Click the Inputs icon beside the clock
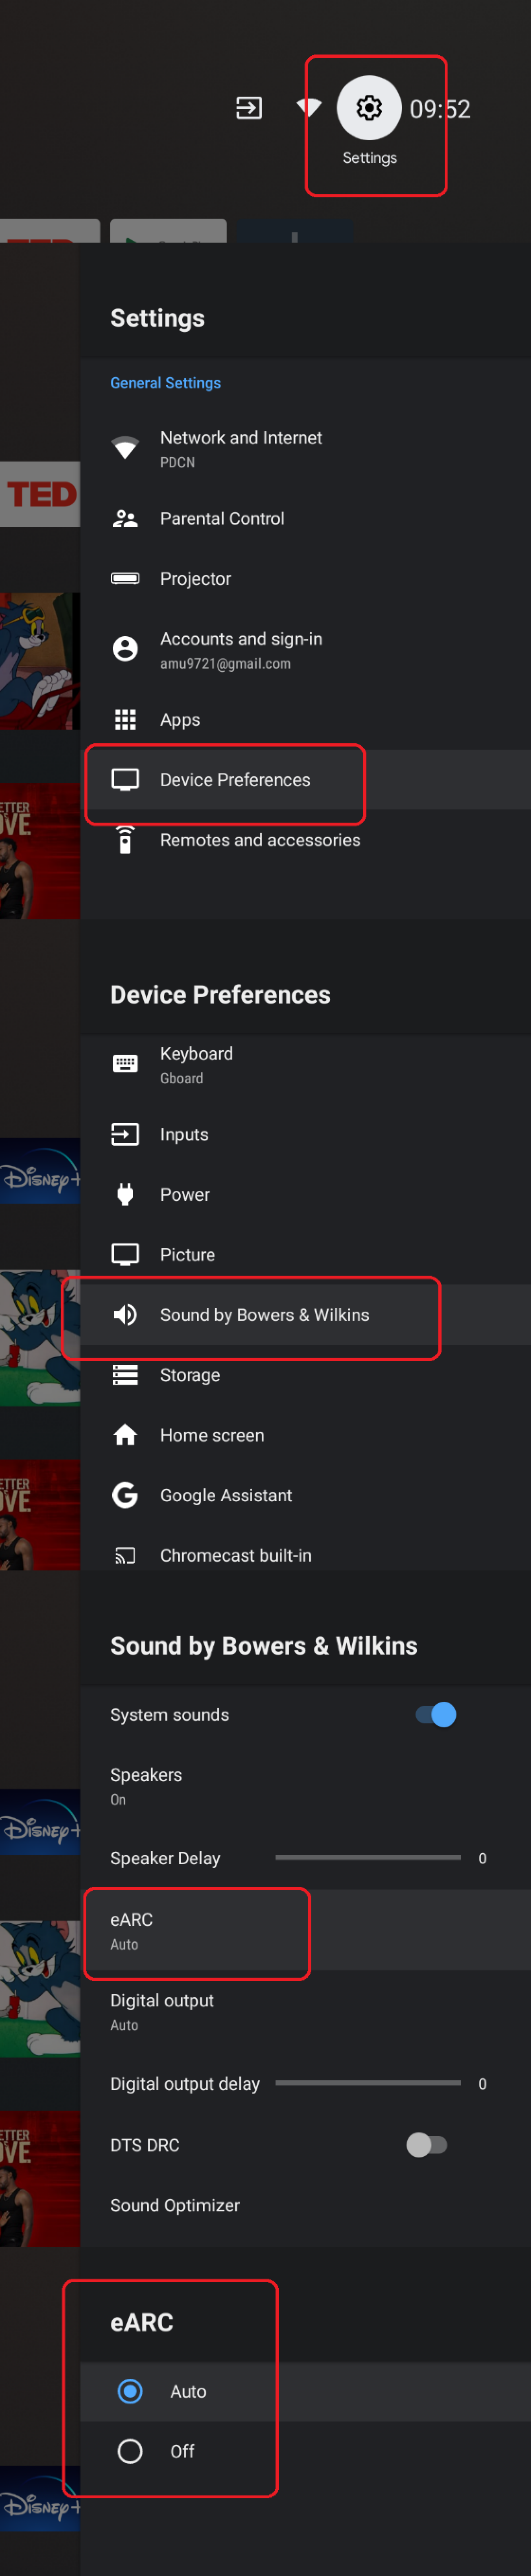The height and width of the screenshot is (2576, 531). pyautogui.click(x=248, y=108)
